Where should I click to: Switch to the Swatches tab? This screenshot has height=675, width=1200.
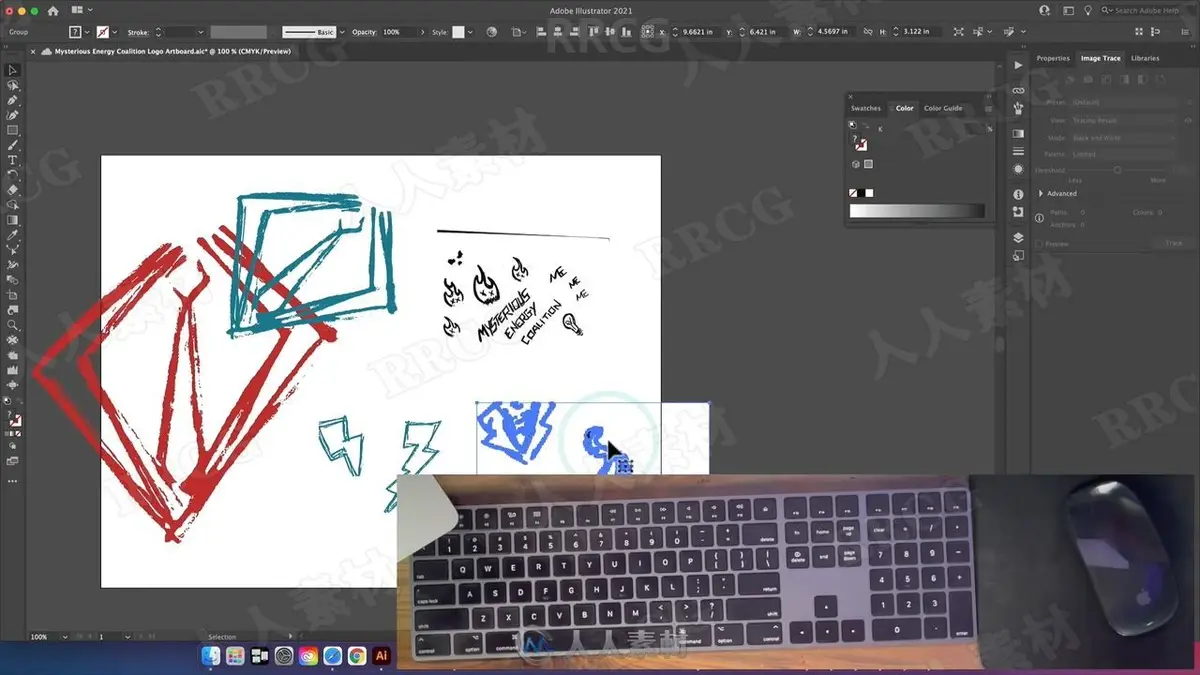[x=866, y=108]
